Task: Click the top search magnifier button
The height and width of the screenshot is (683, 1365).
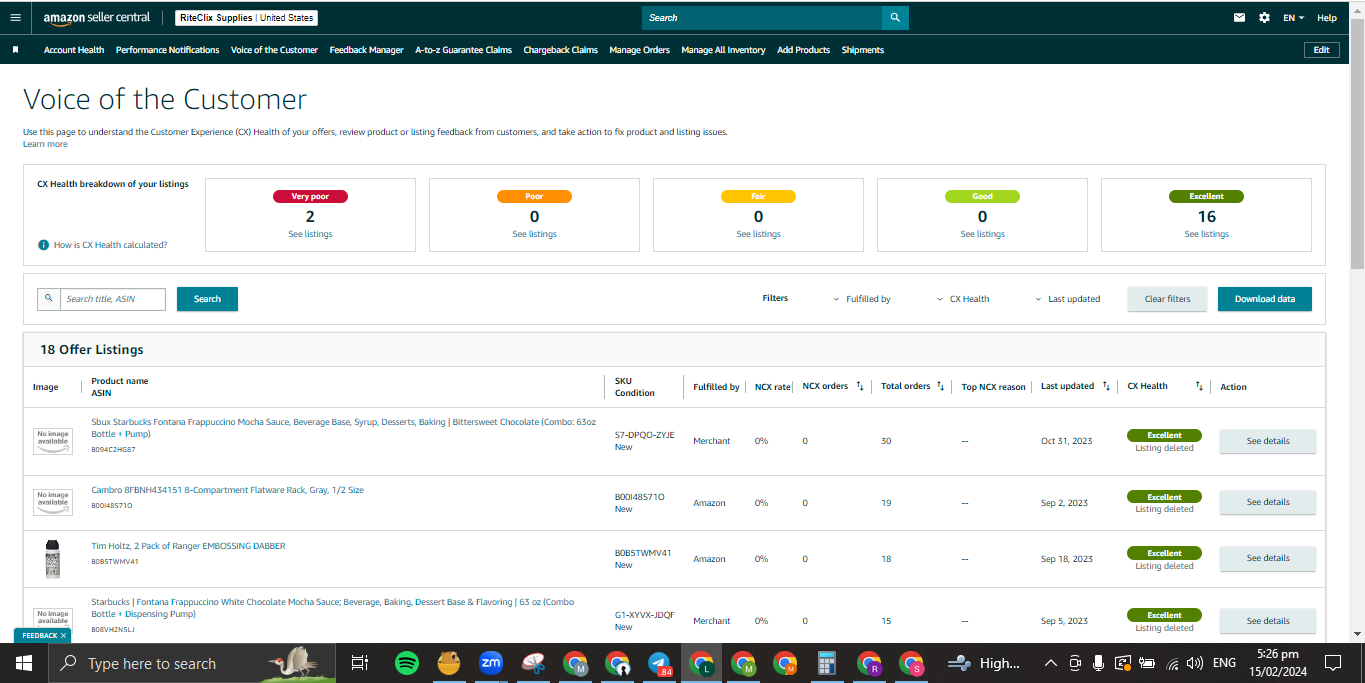Action: [895, 17]
